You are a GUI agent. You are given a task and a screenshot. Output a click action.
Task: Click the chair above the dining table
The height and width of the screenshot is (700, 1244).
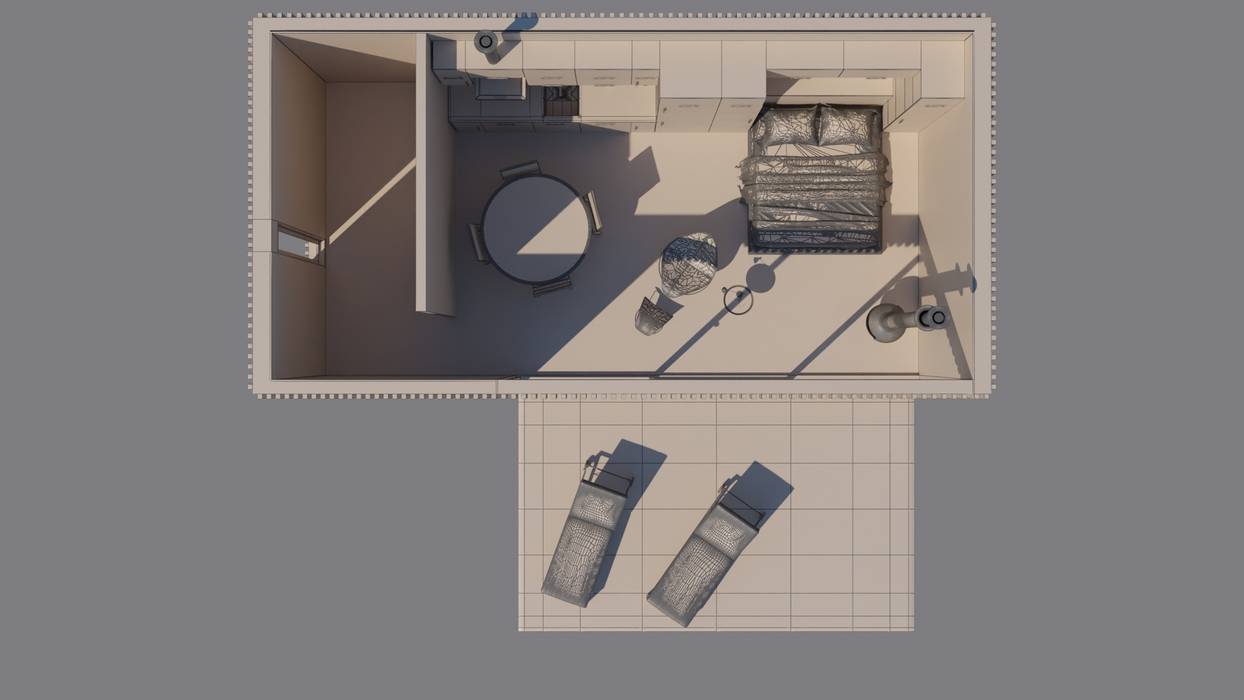click(x=520, y=170)
